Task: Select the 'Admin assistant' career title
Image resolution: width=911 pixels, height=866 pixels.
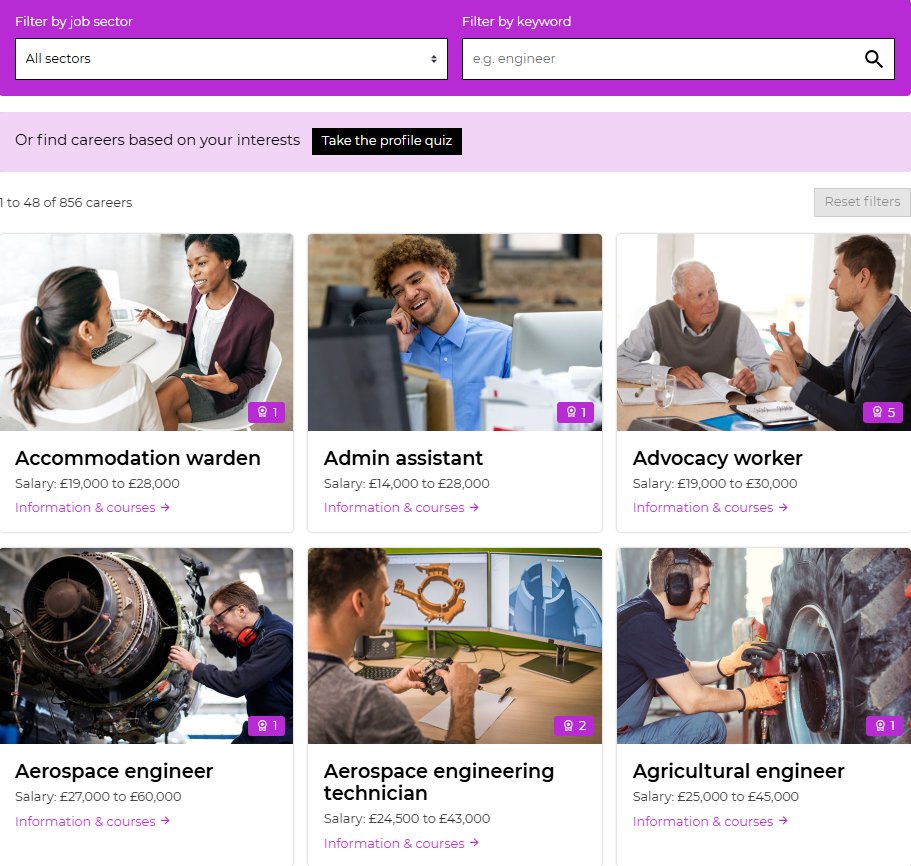Action: [x=403, y=457]
